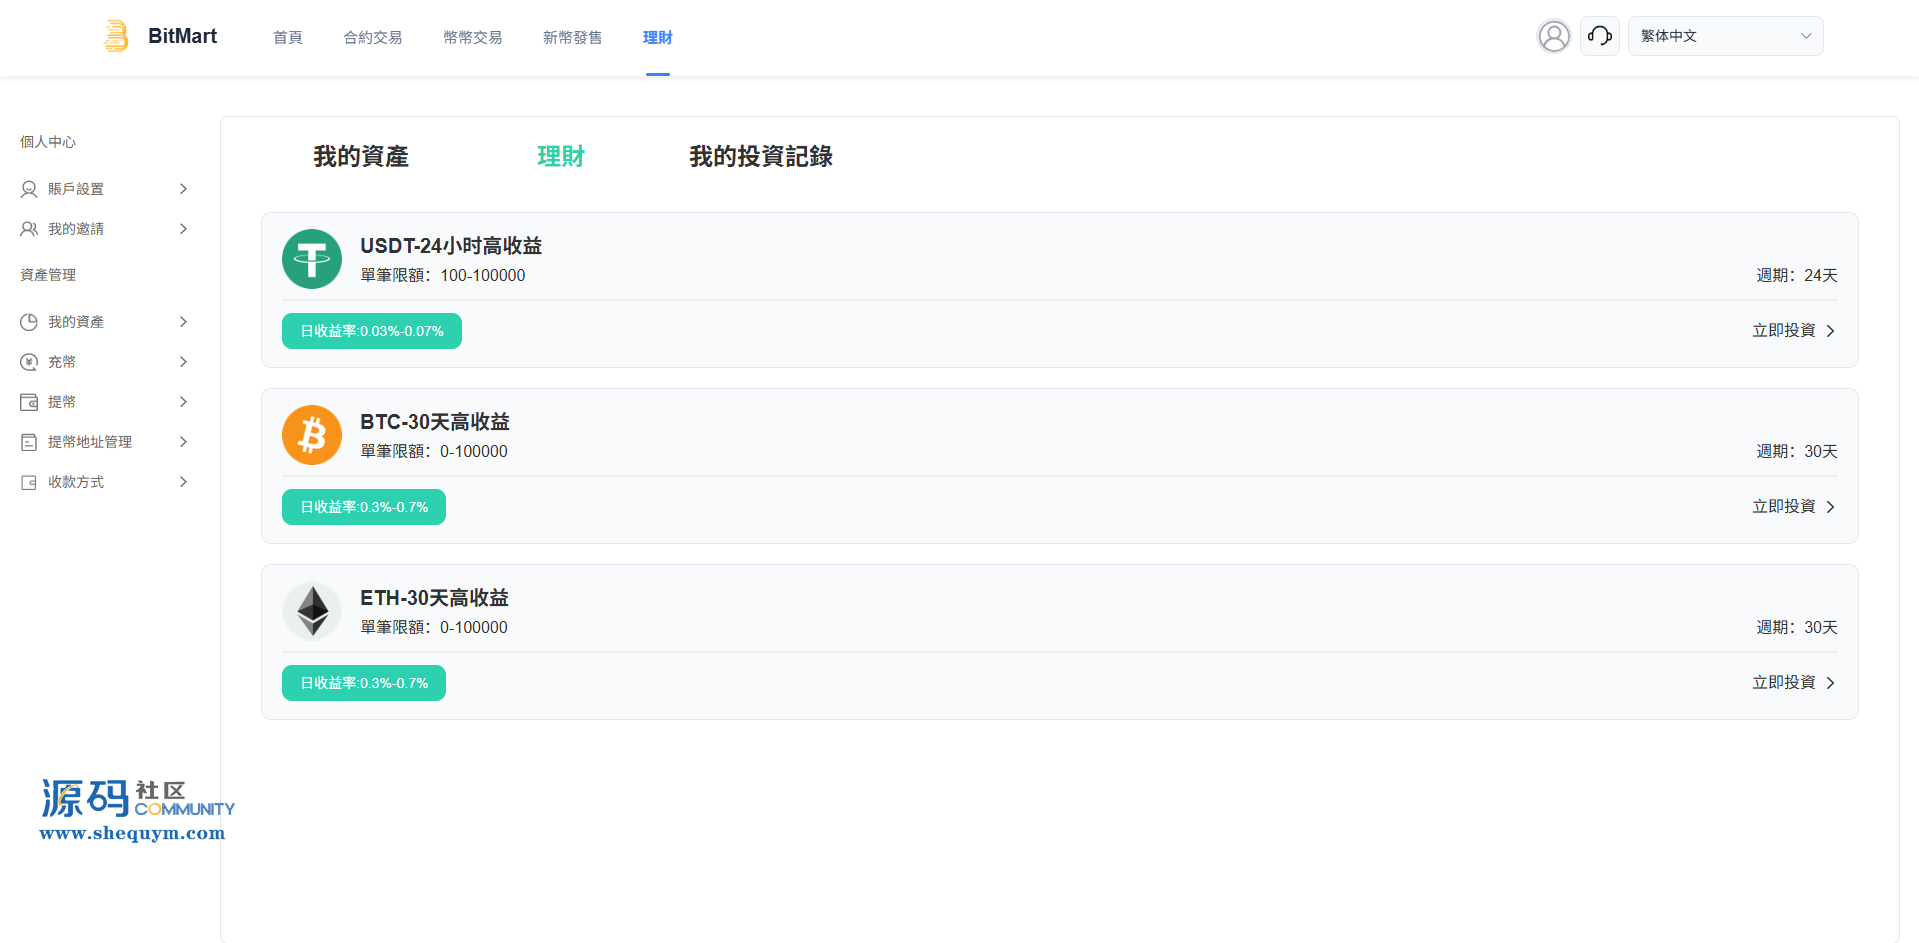
Task: Click the USDT Tether coin icon
Action: coord(312,259)
